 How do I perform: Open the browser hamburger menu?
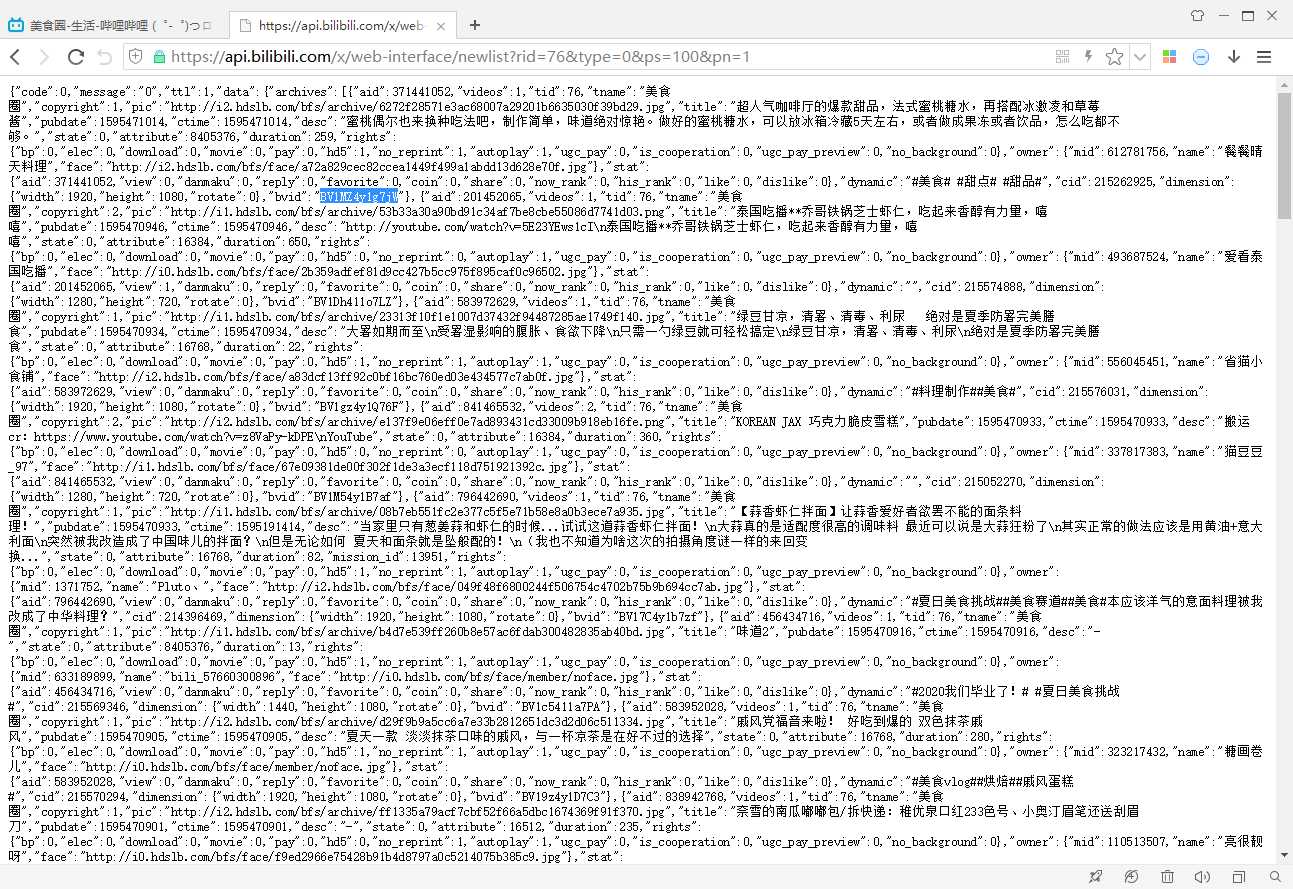(x=1264, y=57)
